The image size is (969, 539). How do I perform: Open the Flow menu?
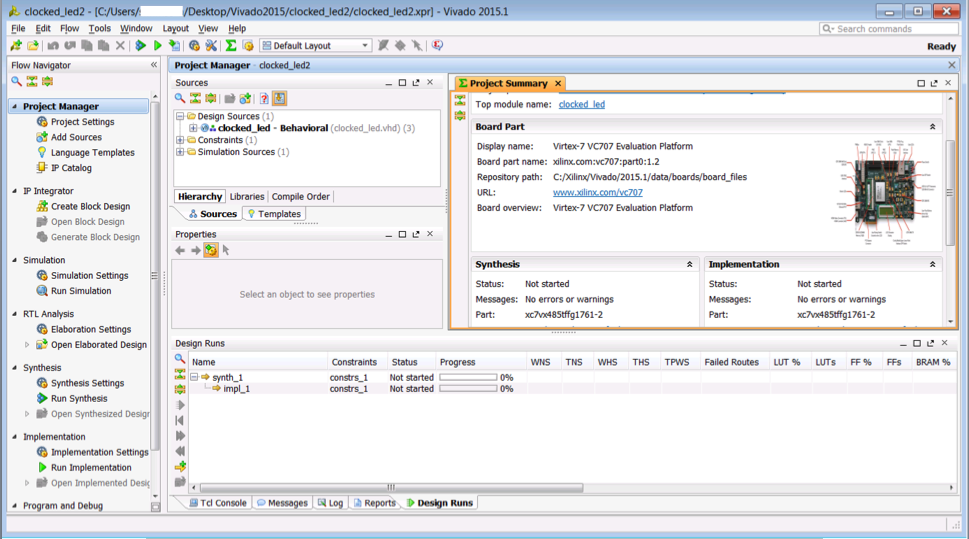click(x=69, y=28)
